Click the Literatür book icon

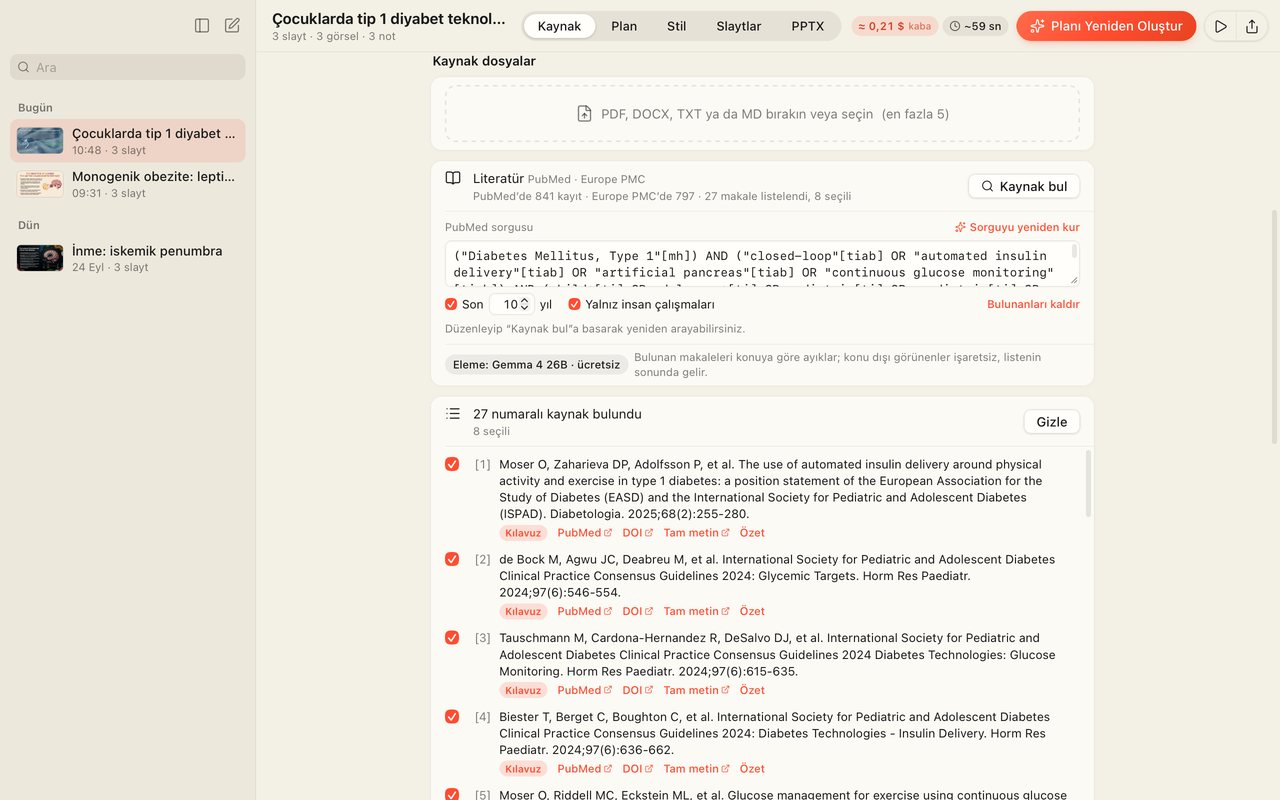pyautogui.click(x=453, y=178)
